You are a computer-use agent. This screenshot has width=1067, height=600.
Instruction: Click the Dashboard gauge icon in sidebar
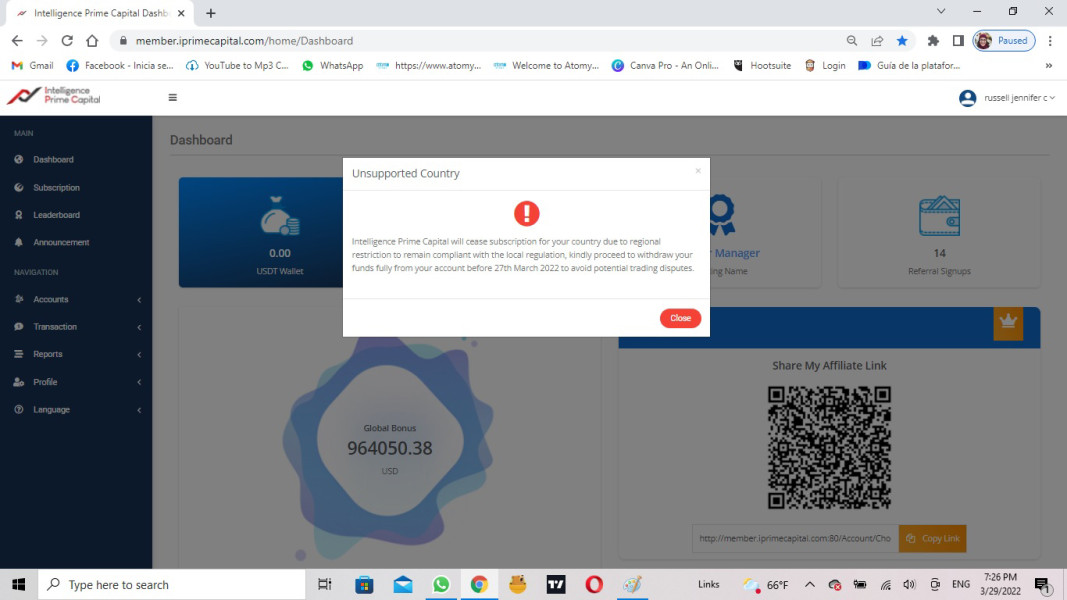[18, 159]
